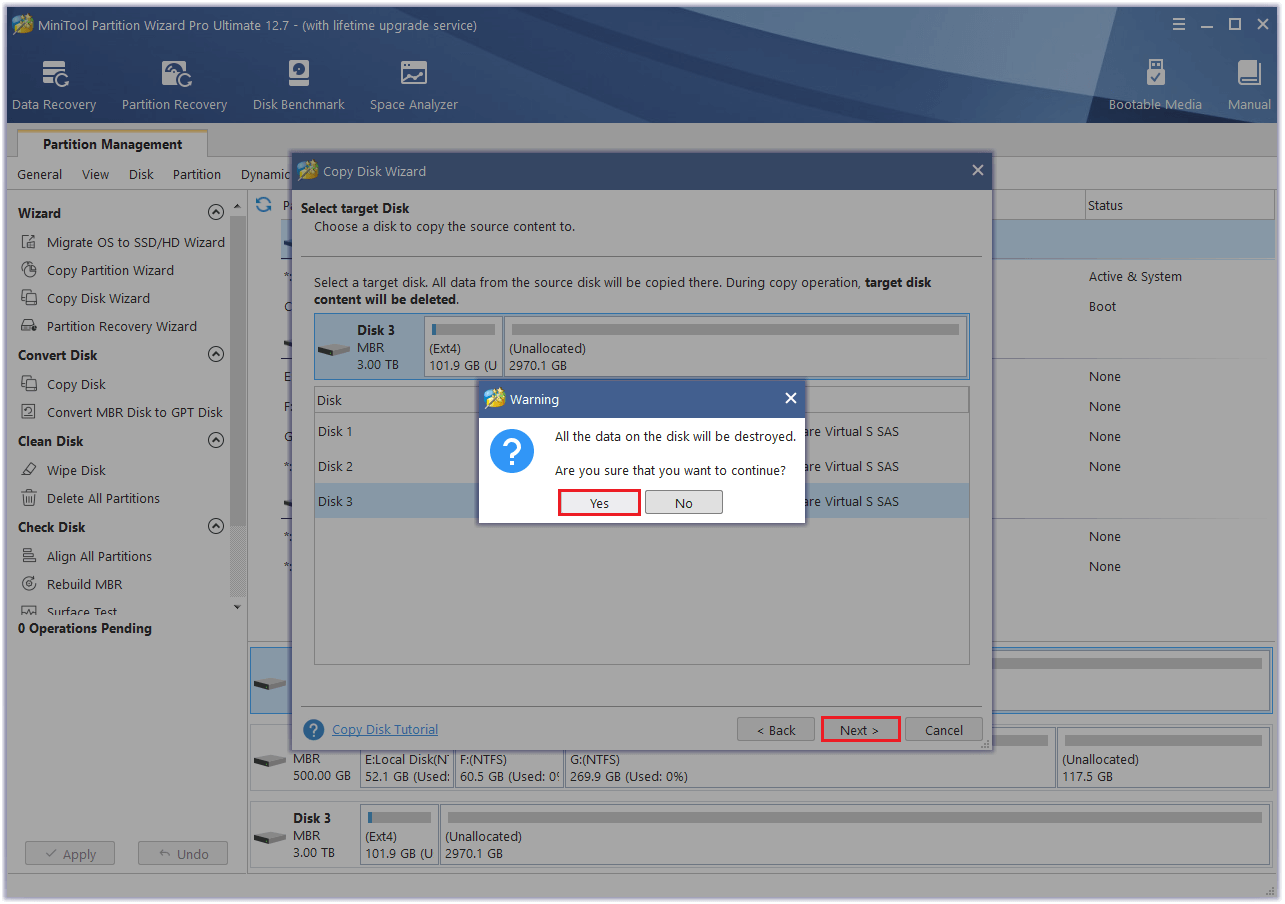Viewport: 1285px width, 904px height.
Task: Collapse the Convert Disk section
Action: point(215,354)
